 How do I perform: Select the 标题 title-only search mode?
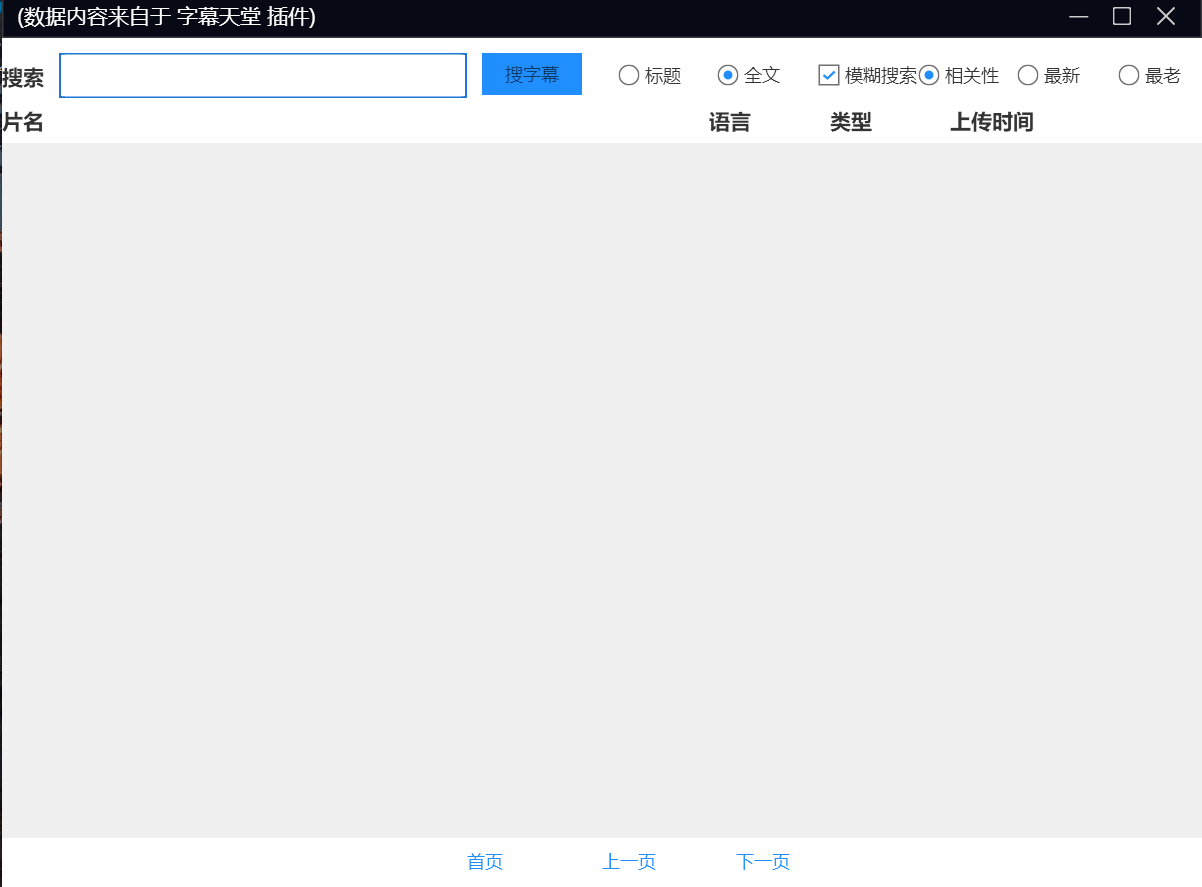629,75
